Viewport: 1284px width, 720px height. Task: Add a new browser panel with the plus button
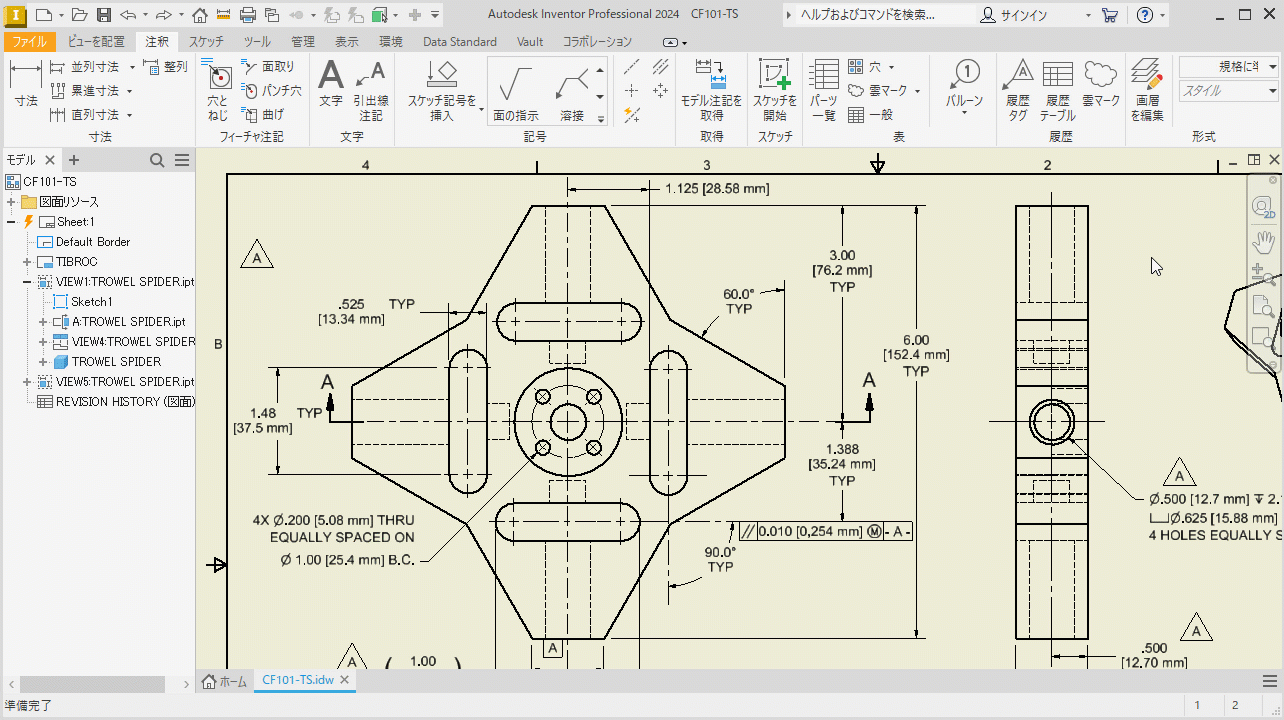[x=73, y=160]
